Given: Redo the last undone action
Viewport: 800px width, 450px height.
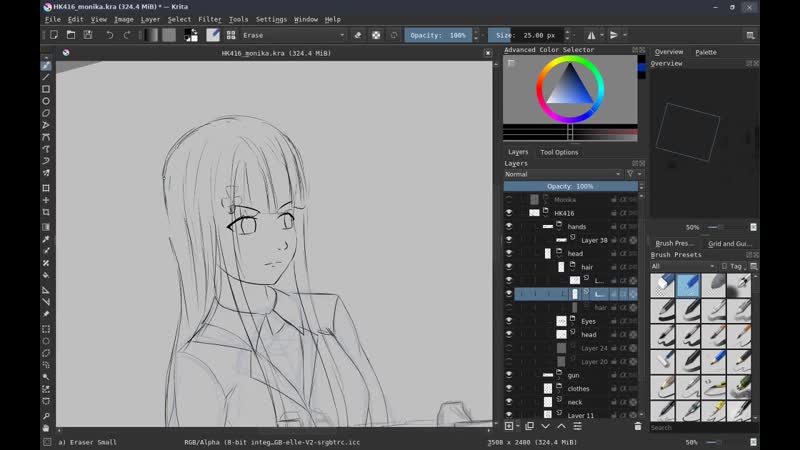Looking at the screenshot, I should click(x=127, y=35).
